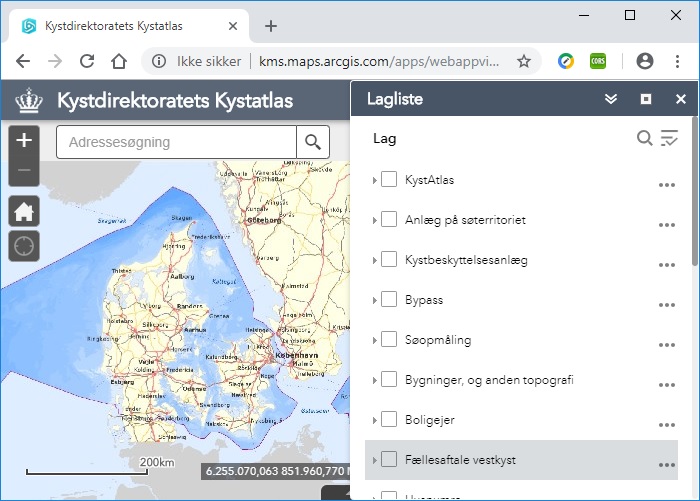Screen dimensions: 700x501
Task: Click the Boligejer layer name
Action: tap(430, 420)
